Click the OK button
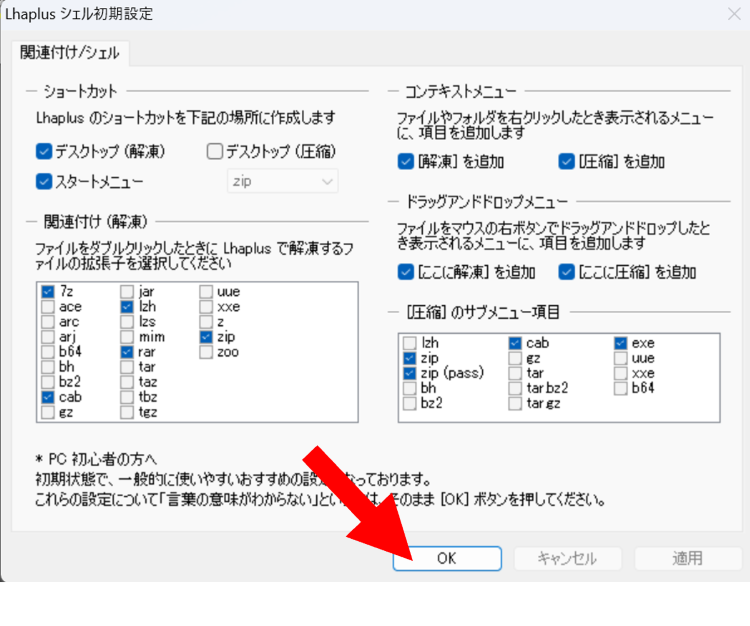 tap(447, 558)
